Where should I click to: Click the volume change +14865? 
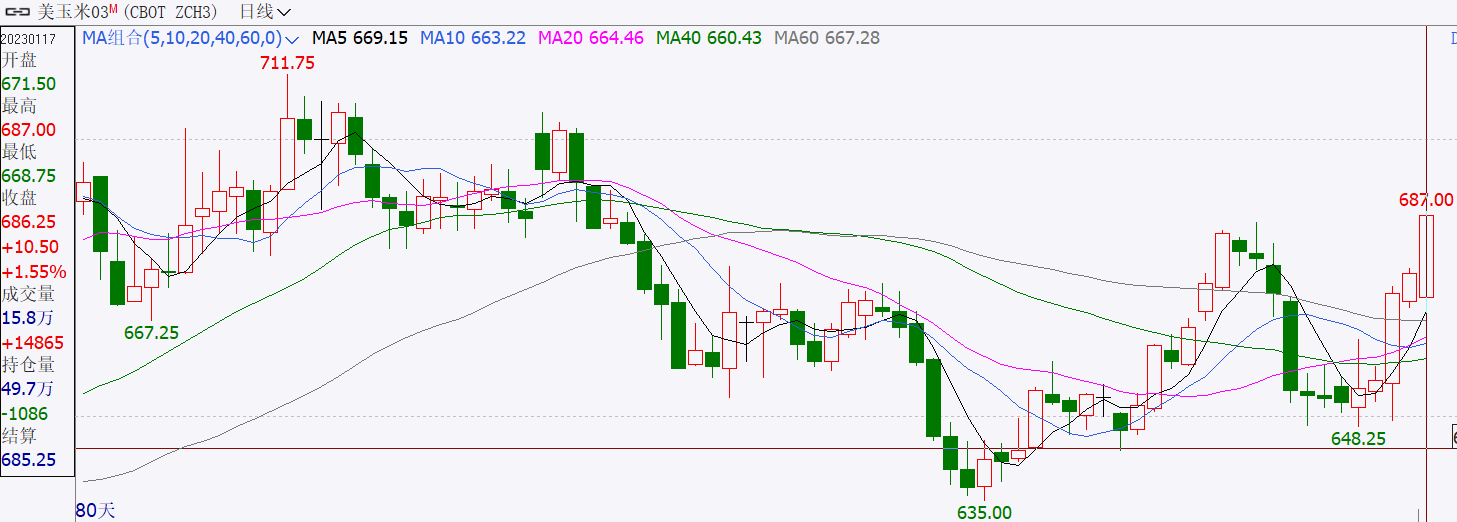[33, 343]
